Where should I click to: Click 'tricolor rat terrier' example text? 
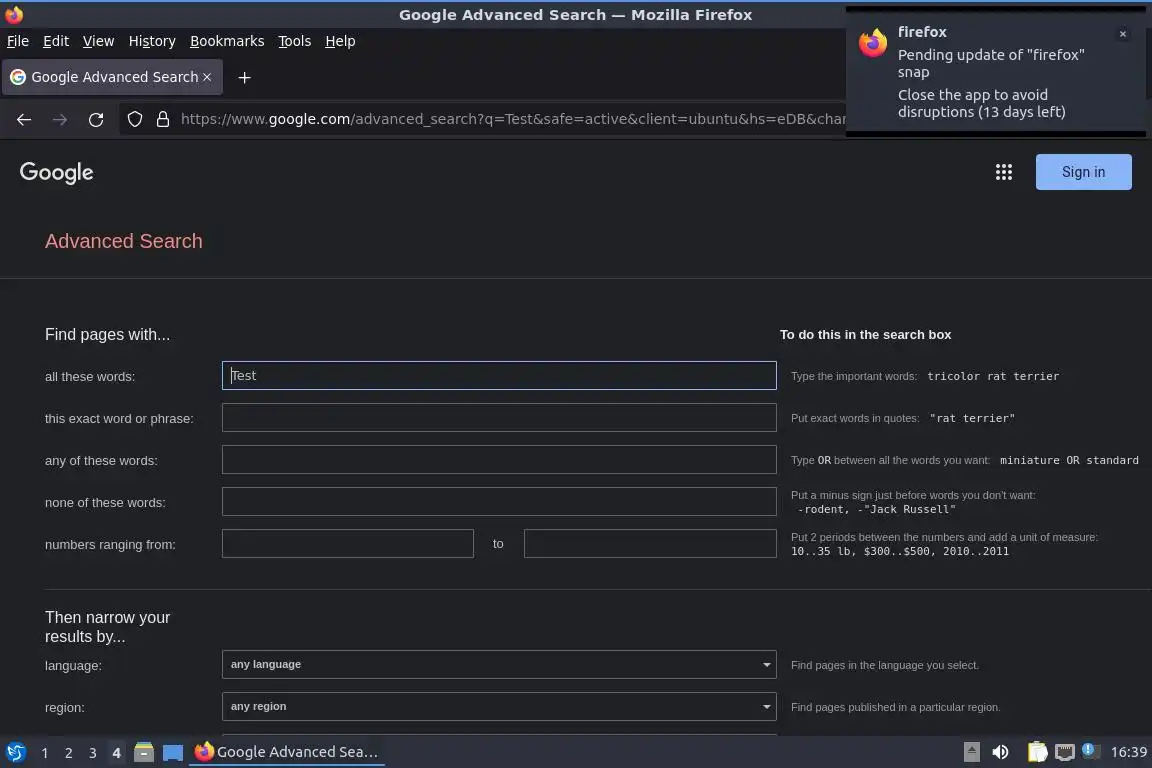[993, 376]
